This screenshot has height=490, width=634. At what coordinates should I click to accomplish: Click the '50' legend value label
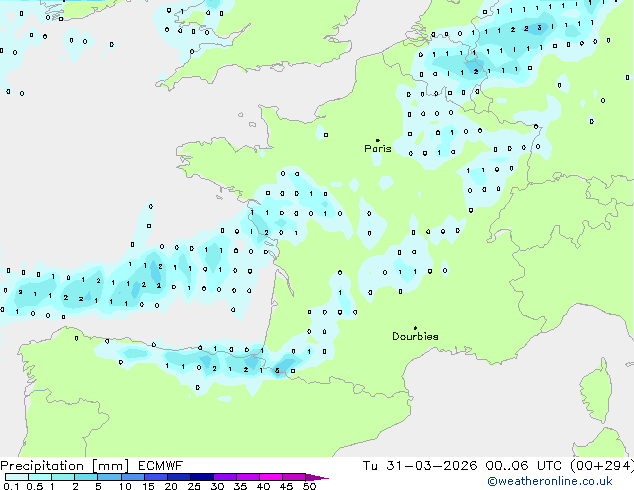[309, 486]
